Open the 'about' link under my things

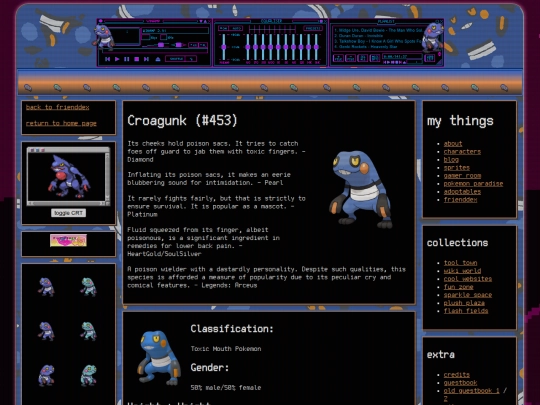[x=453, y=144]
